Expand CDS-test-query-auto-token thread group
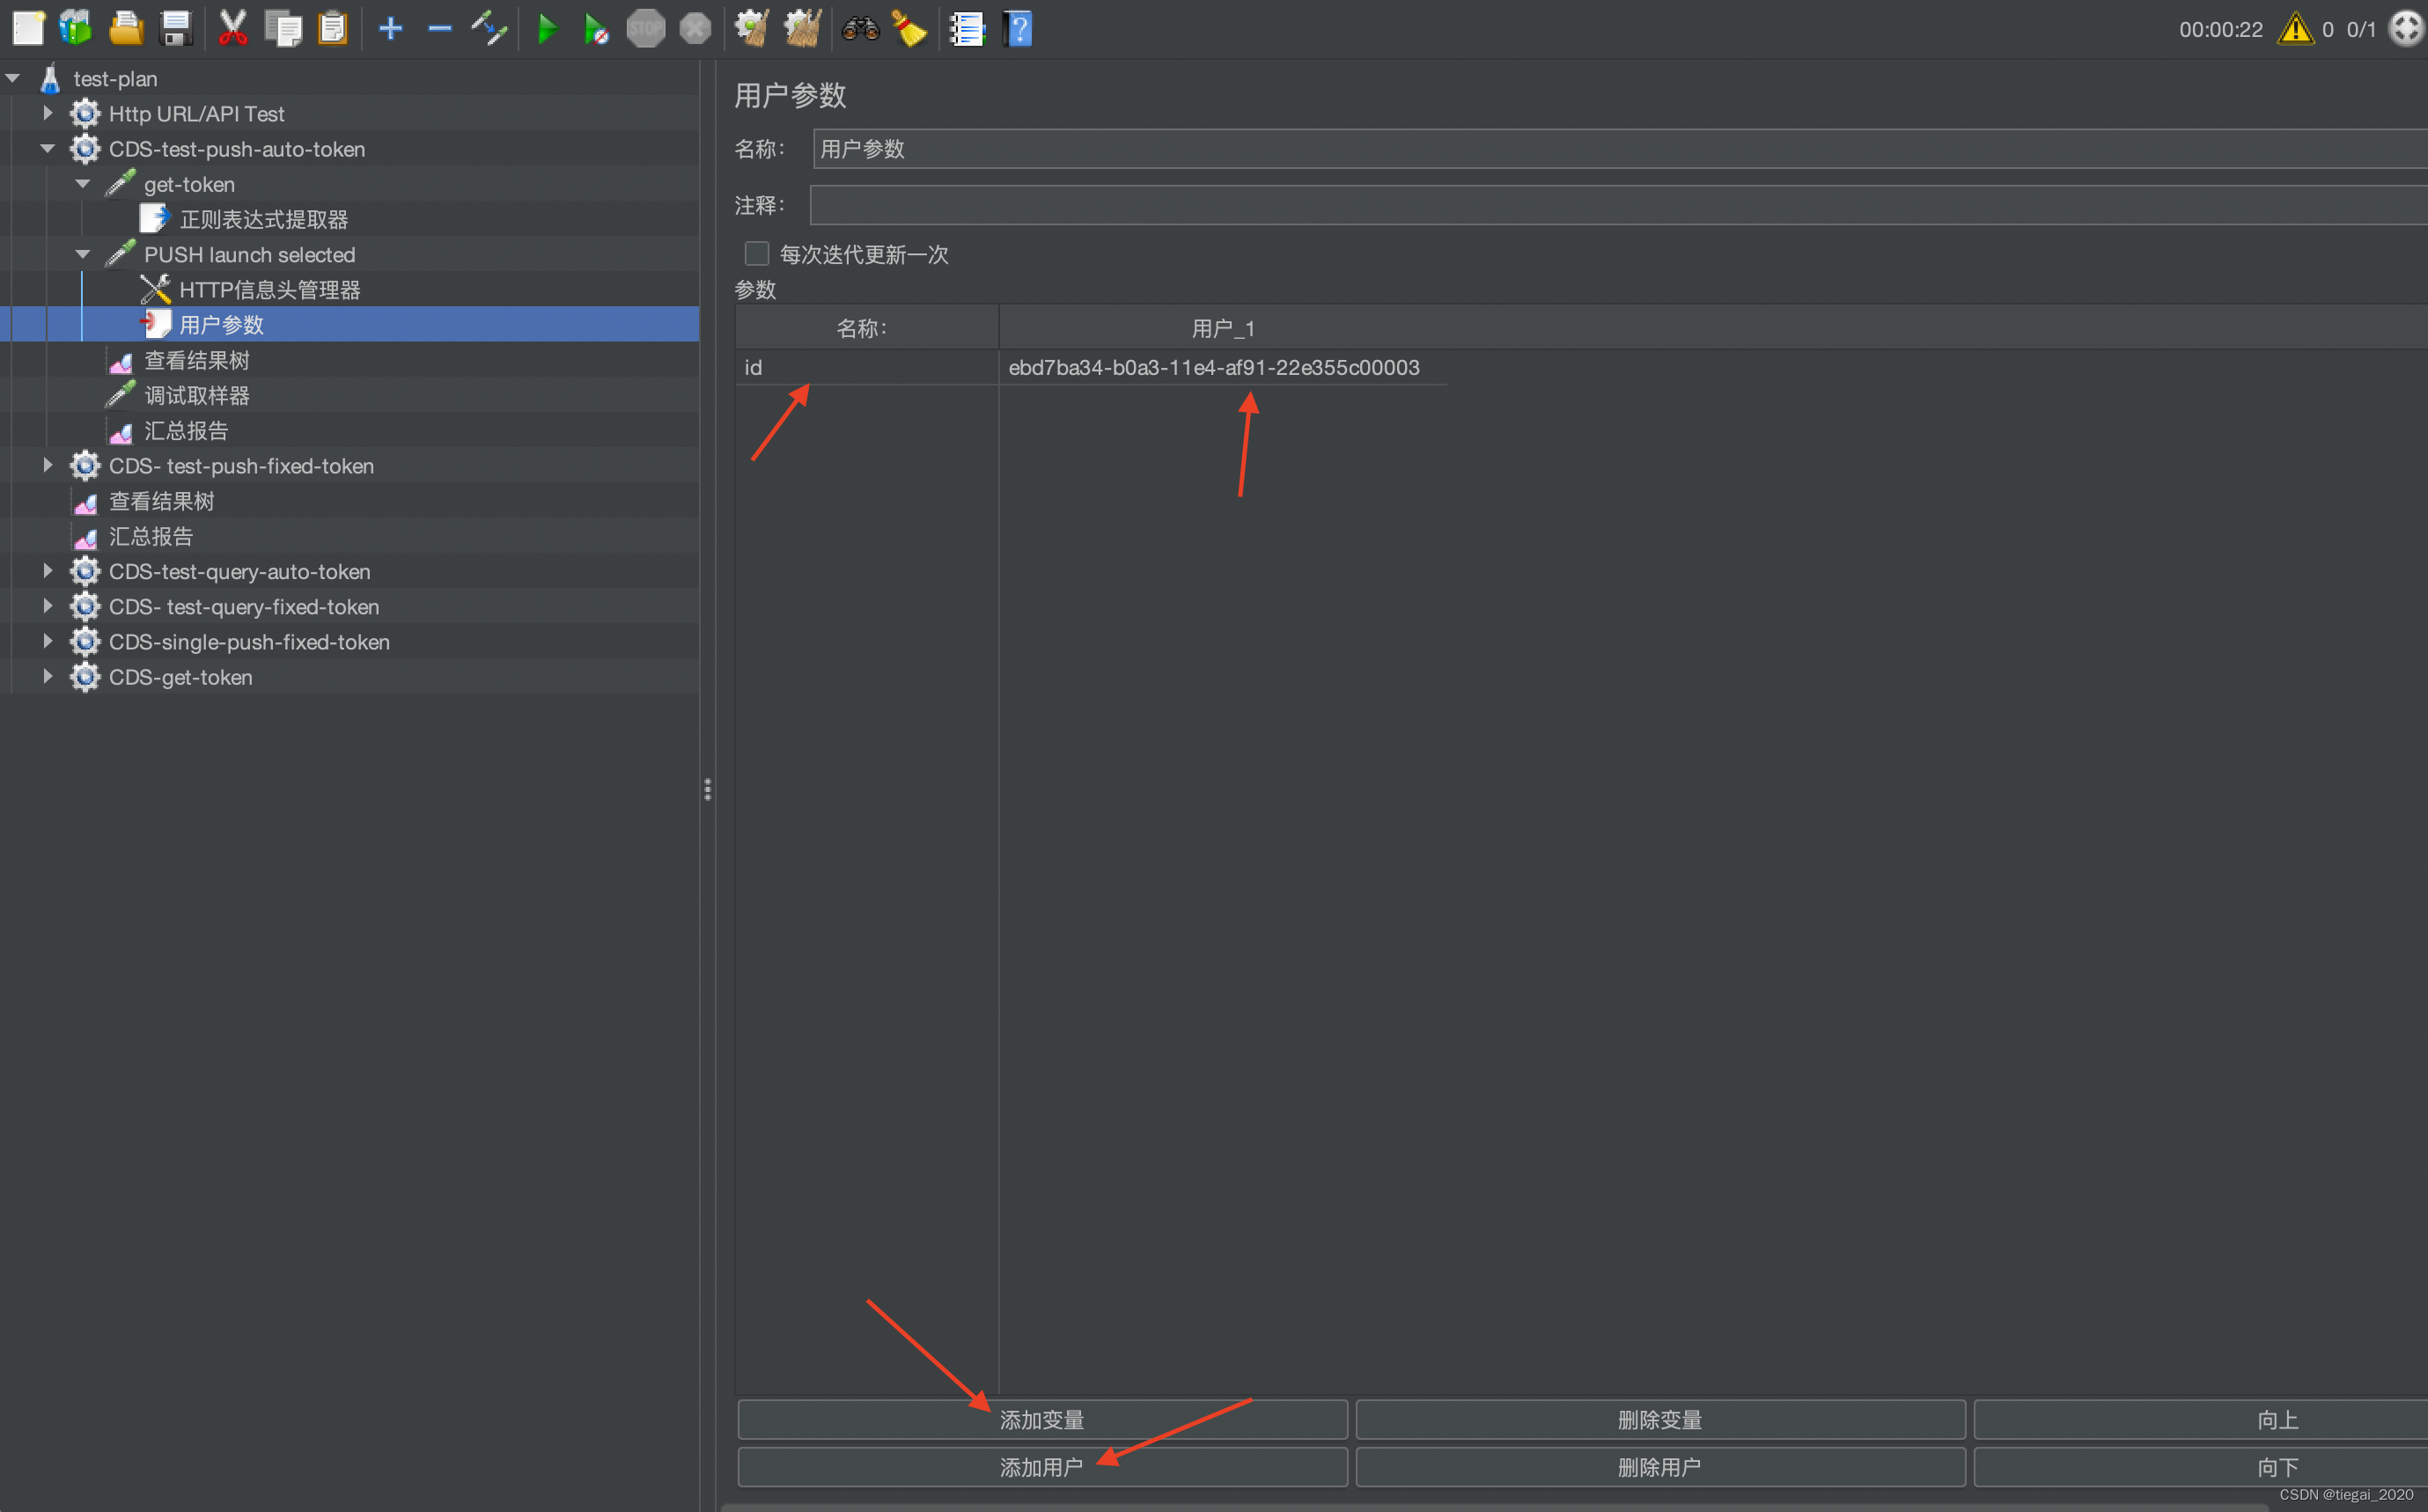This screenshot has width=2428, height=1512. pyautogui.click(x=48, y=571)
